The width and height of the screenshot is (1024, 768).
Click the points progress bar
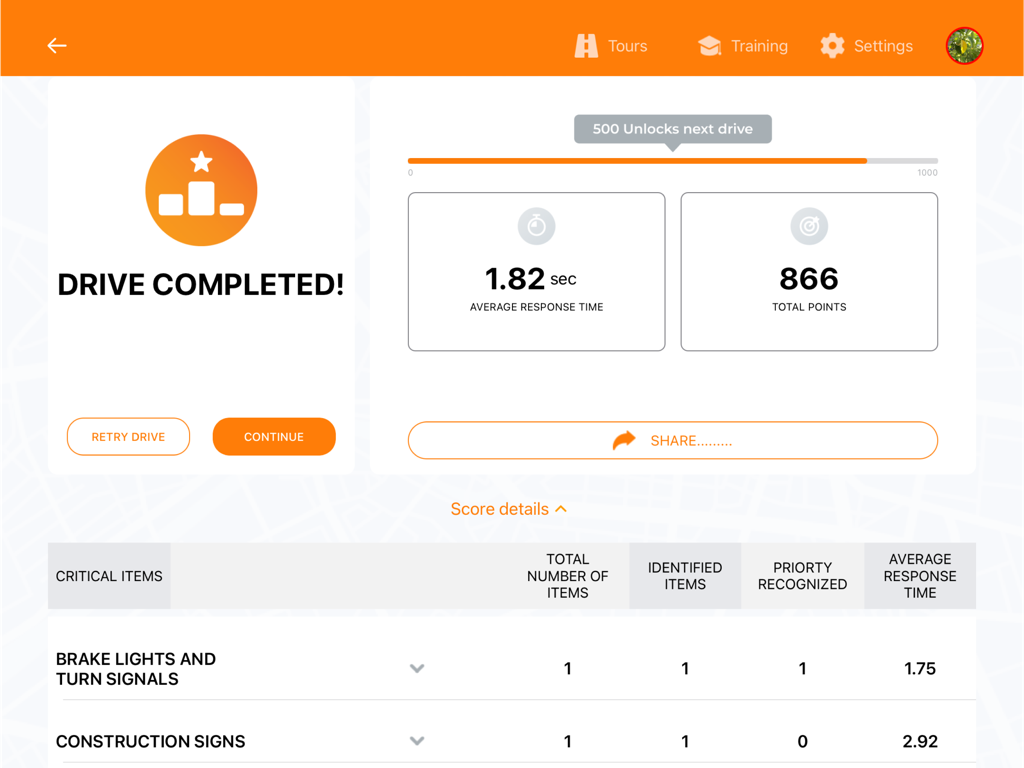(x=672, y=161)
